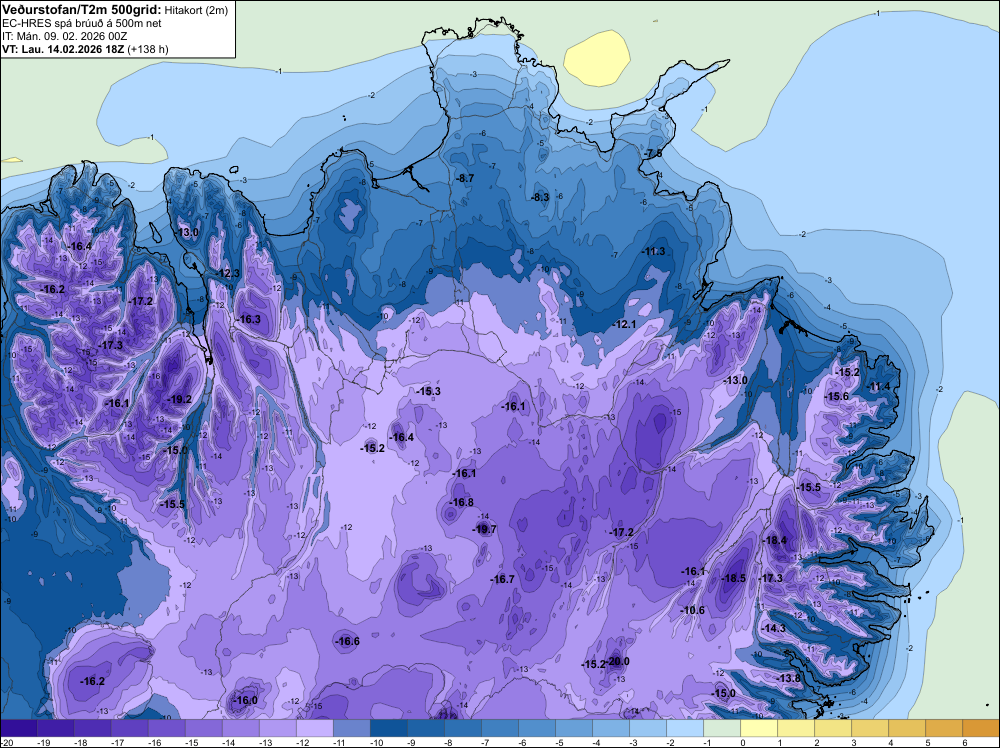
Task: Click the -15.3 temperature label
Action: coord(429,391)
